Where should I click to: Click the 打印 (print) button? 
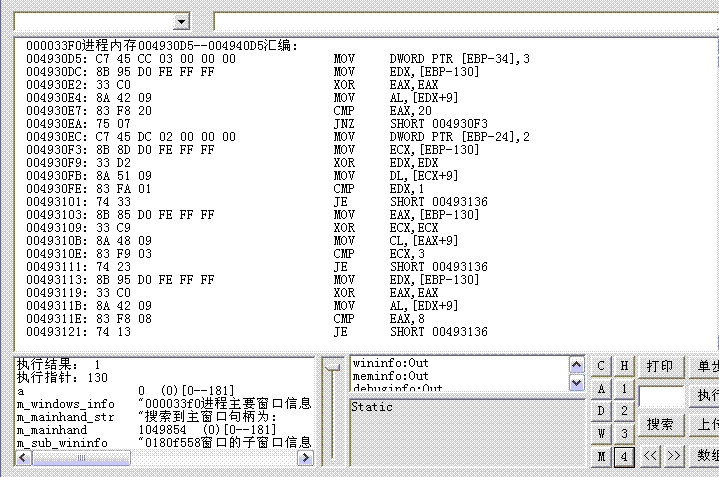point(660,366)
